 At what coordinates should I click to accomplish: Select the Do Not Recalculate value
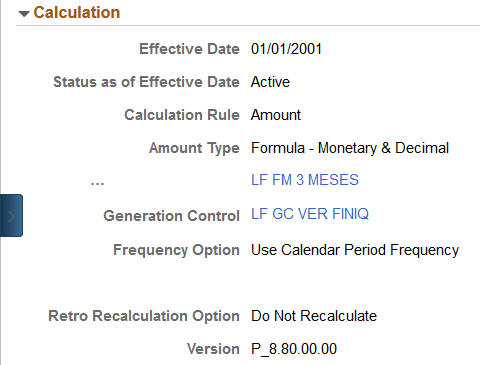(314, 316)
